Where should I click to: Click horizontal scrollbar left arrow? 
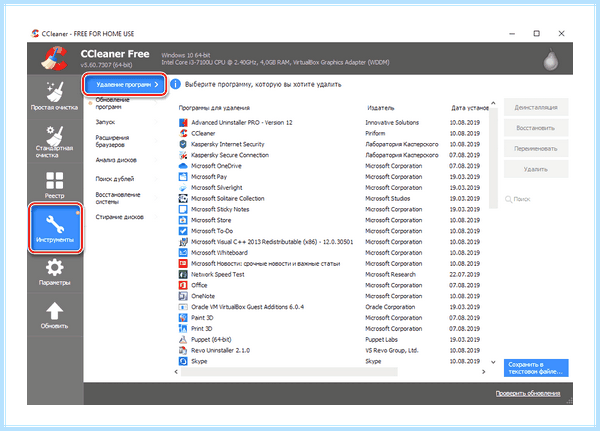coord(176,372)
